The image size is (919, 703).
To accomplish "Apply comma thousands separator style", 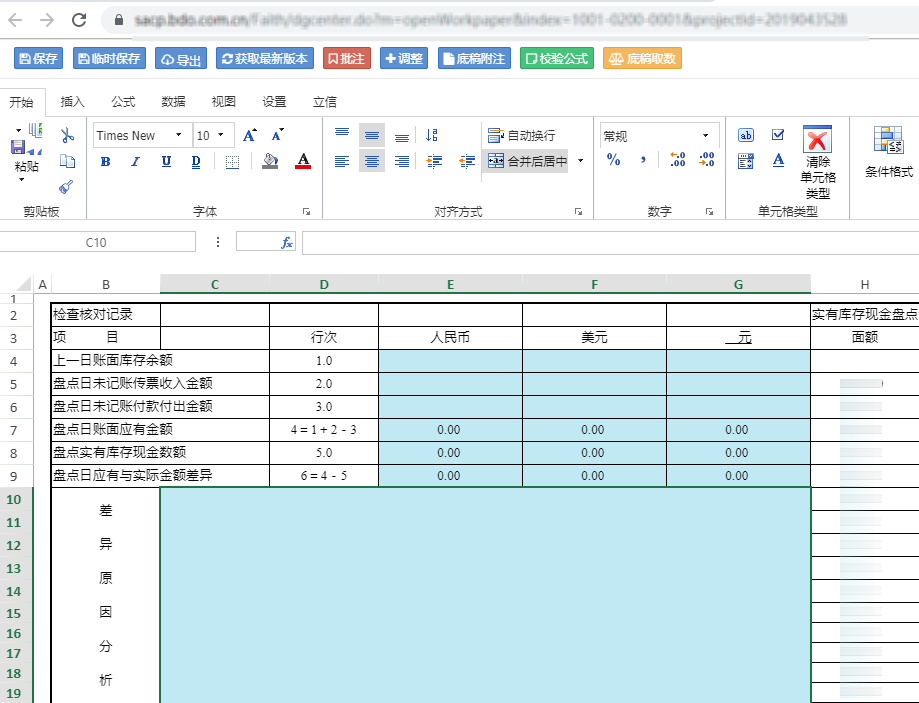I will (x=644, y=159).
